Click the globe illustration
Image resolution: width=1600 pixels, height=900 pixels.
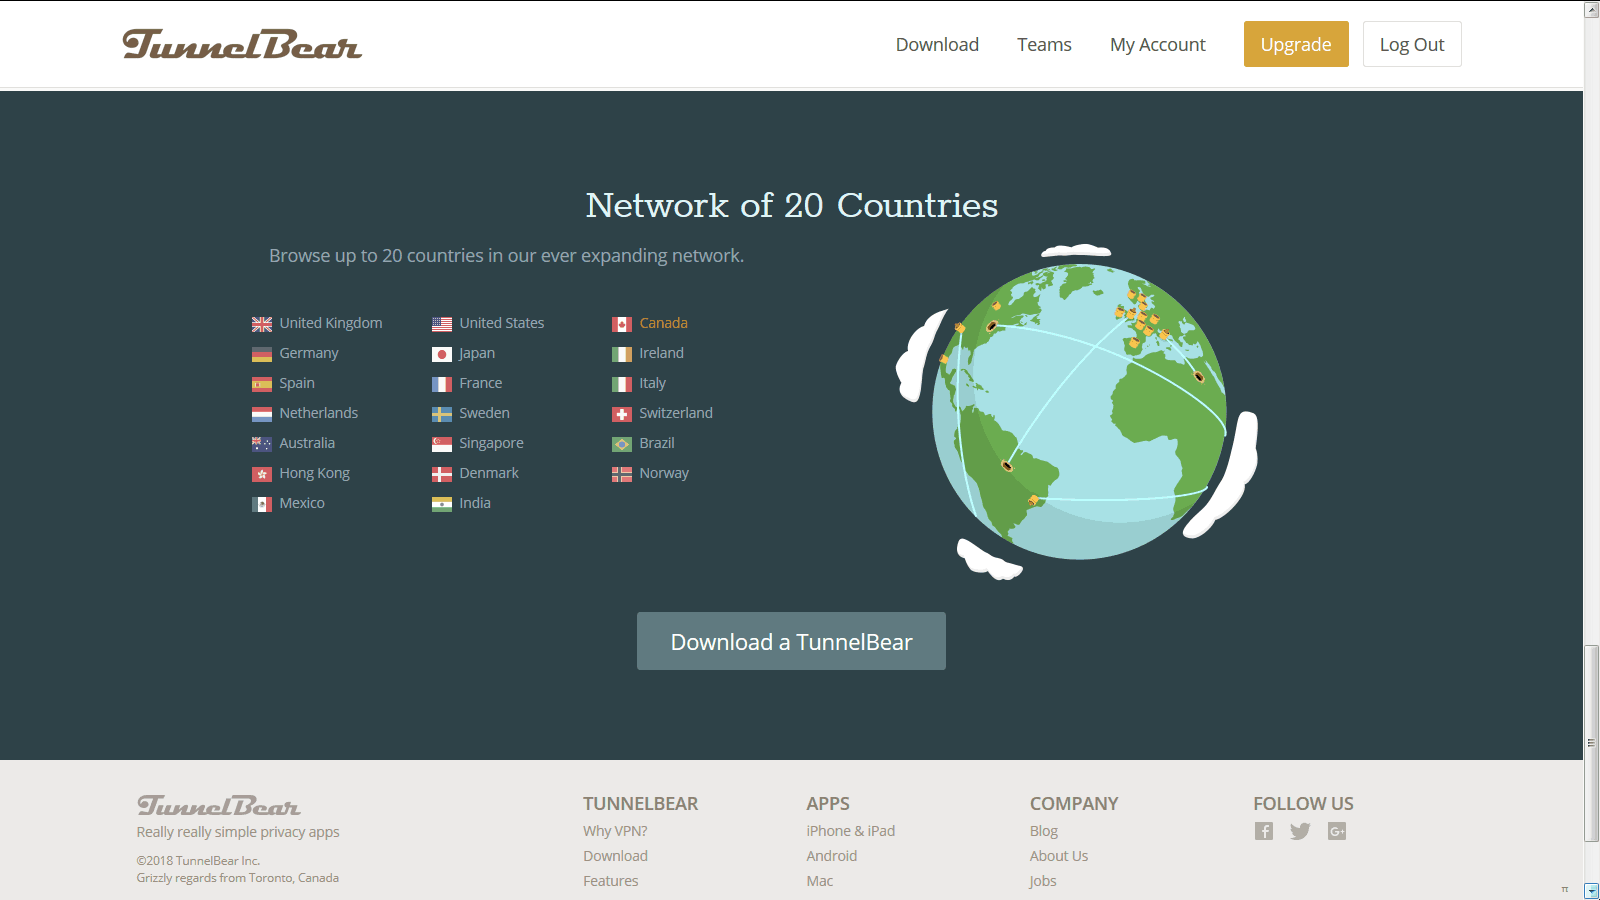(1078, 412)
